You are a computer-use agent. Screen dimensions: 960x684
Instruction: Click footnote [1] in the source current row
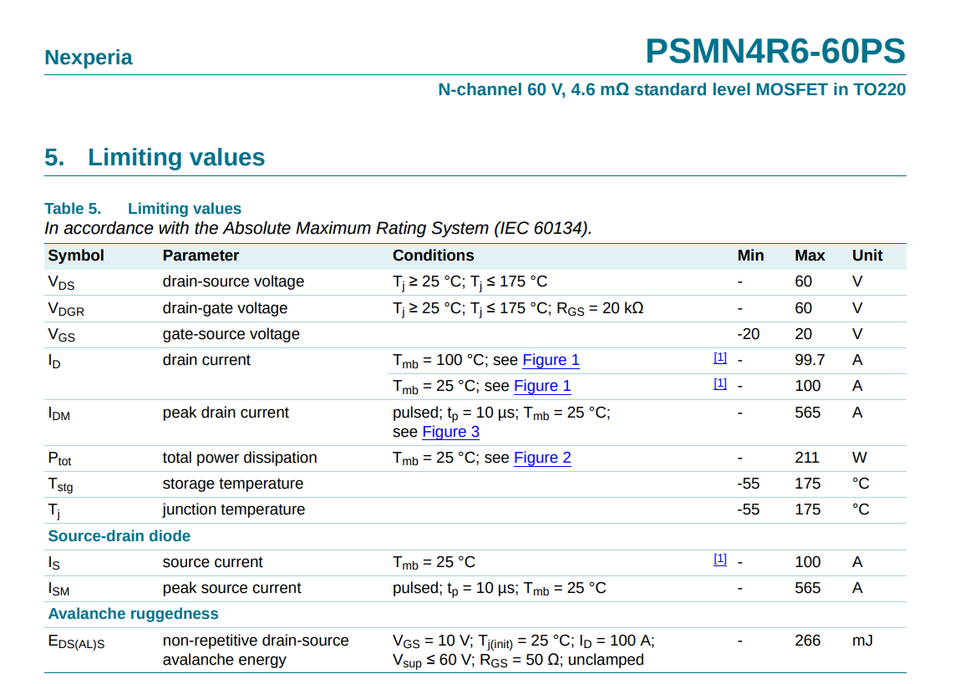tap(720, 559)
